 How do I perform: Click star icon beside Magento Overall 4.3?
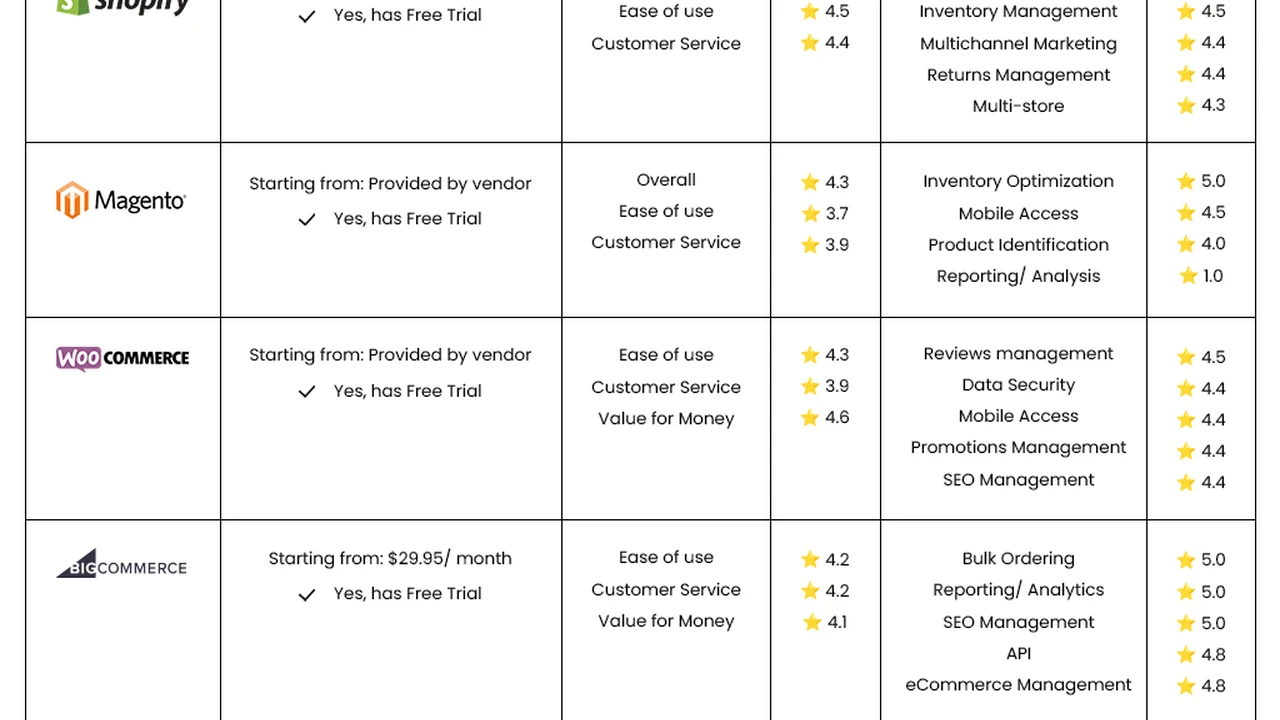point(810,182)
